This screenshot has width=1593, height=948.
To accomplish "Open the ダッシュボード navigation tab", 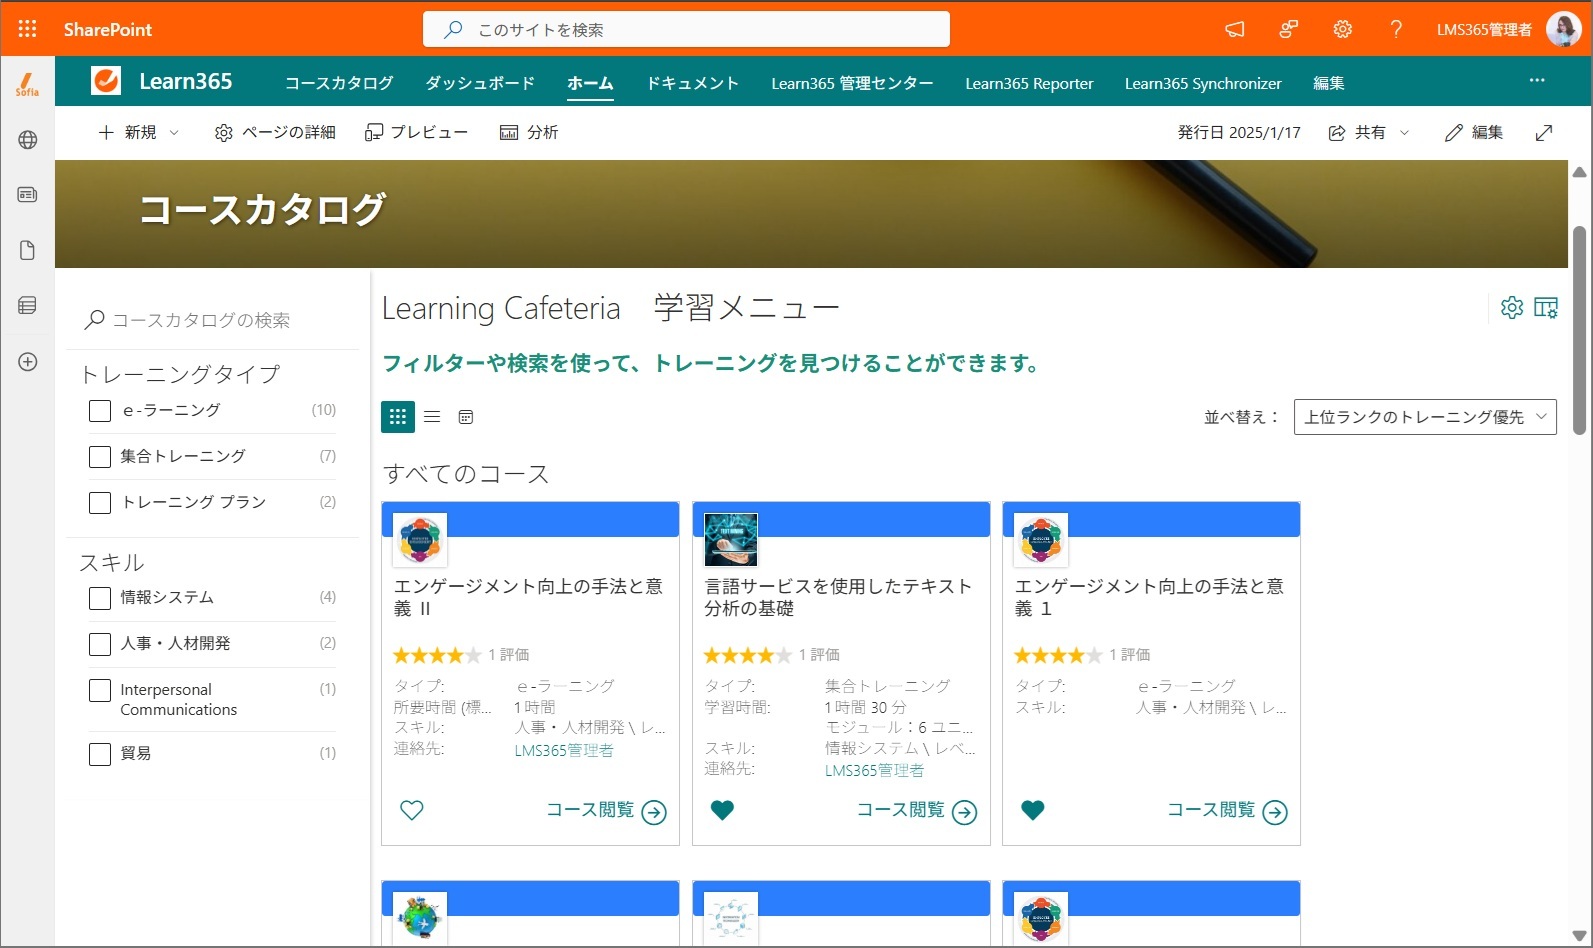I will pyautogui.click(x=480, y=83).
